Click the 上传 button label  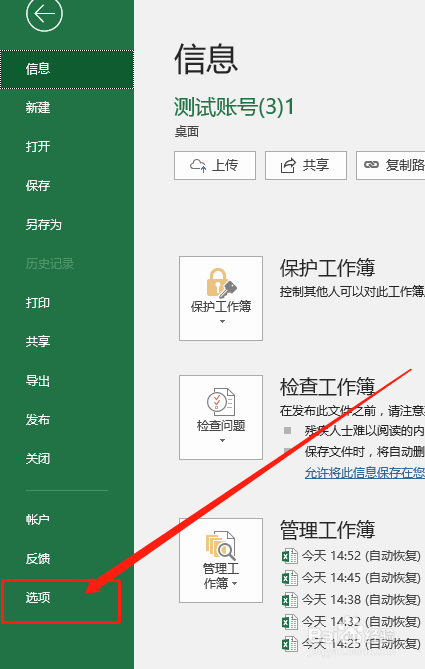[225, 165]
